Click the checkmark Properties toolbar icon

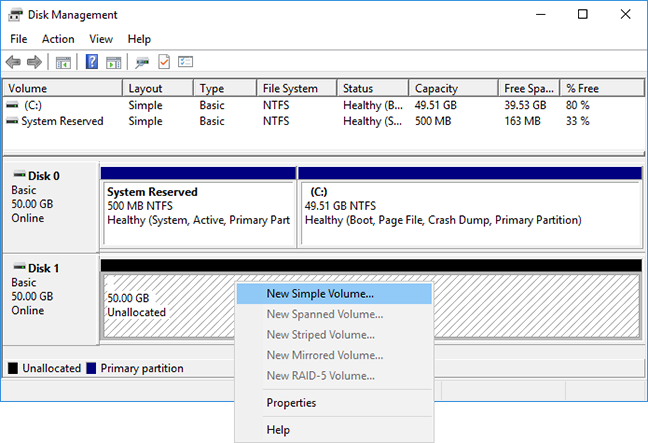coord(164,62)
